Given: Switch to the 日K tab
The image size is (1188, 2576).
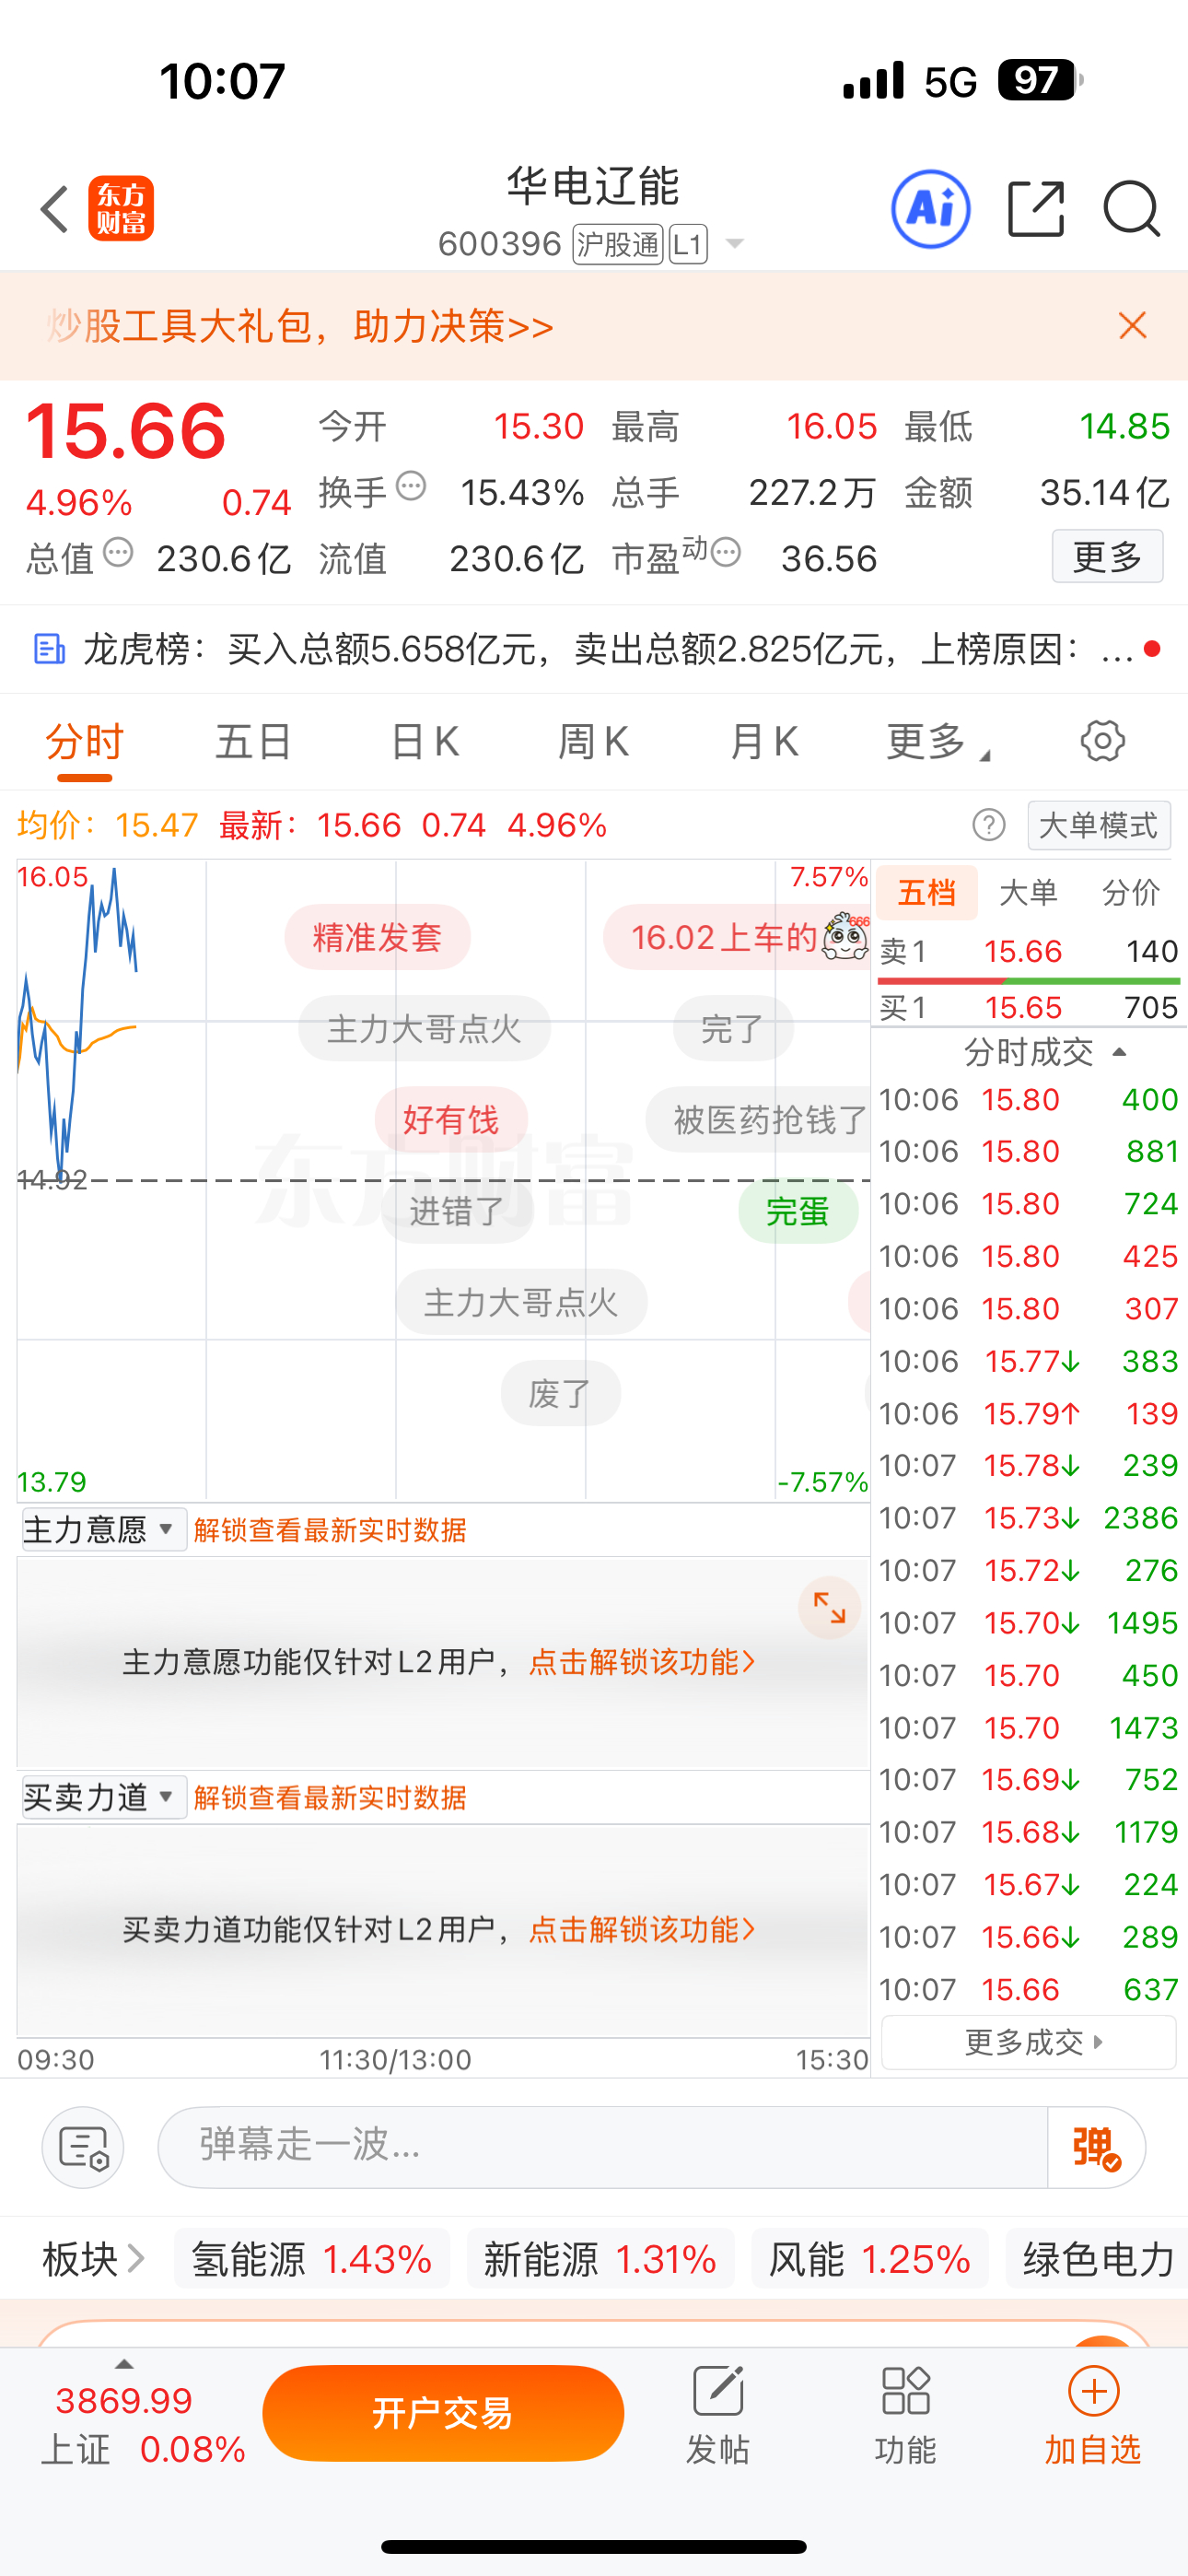Looking at the screenshot, I should (424, 742).
